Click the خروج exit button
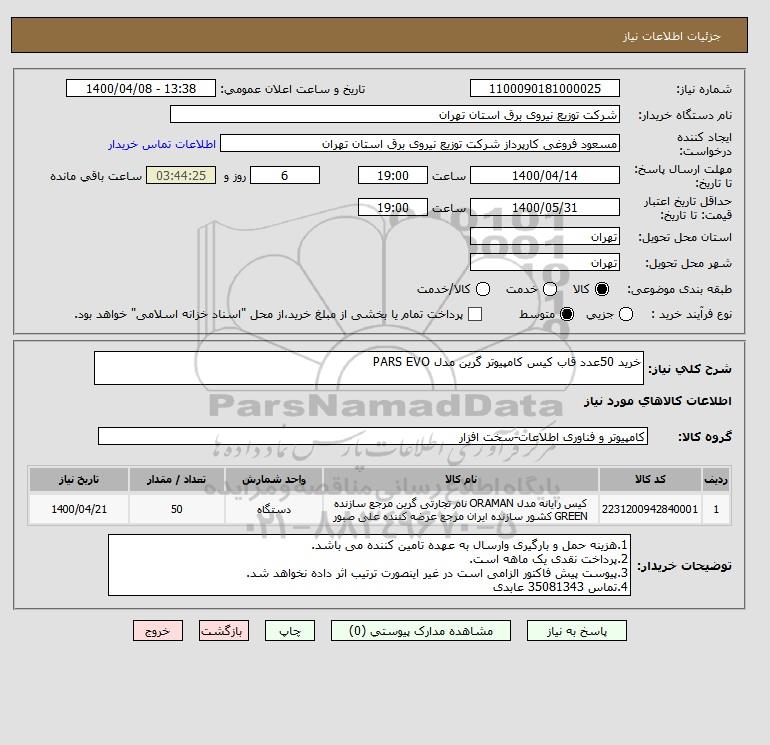 coord(158,631)
